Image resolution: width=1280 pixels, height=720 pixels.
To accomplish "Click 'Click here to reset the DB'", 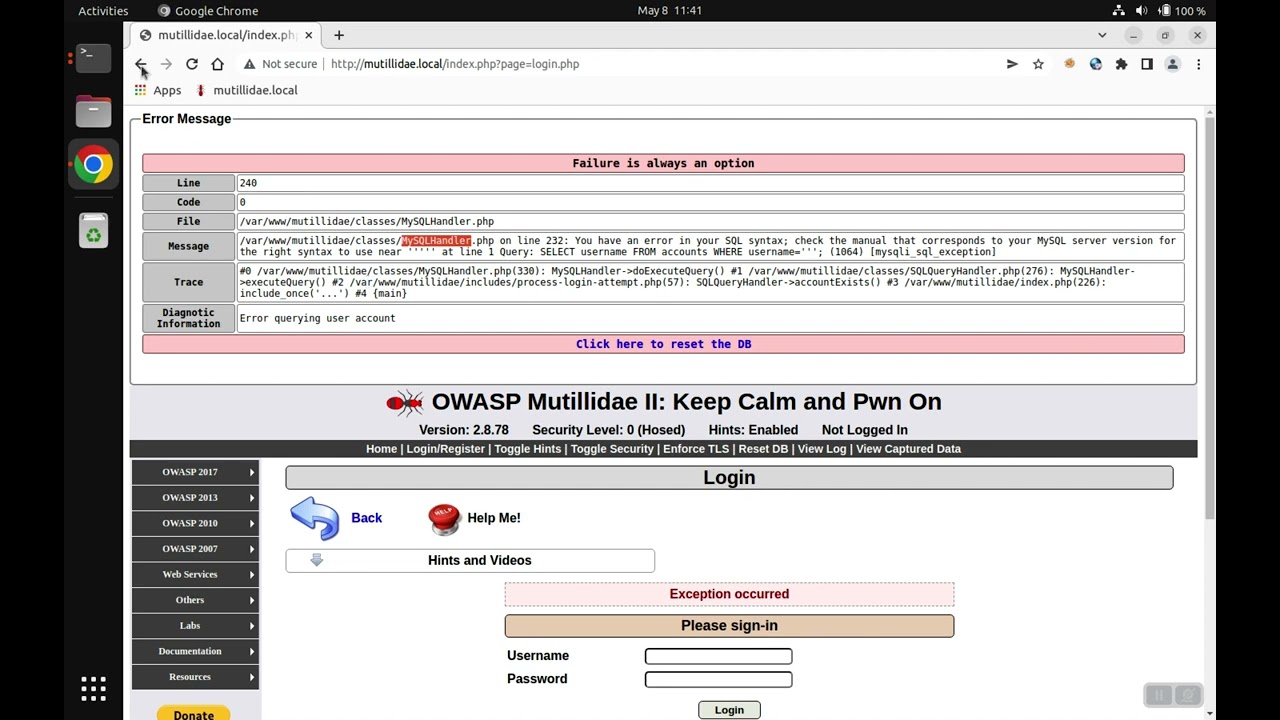I will pos(663,344).
